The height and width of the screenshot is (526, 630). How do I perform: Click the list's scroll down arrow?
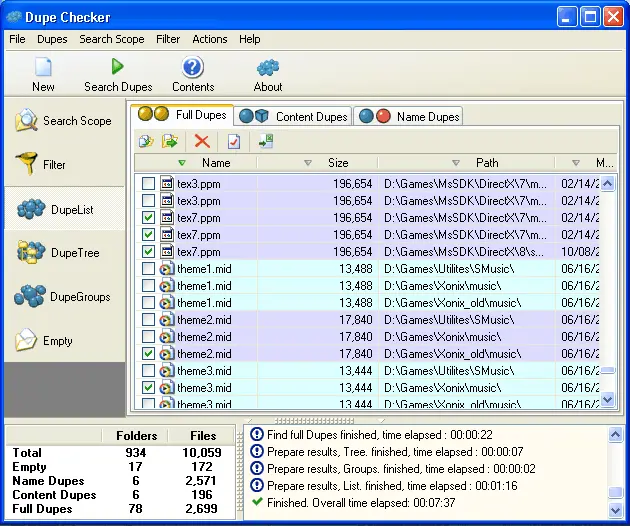[x=608, y=399]
